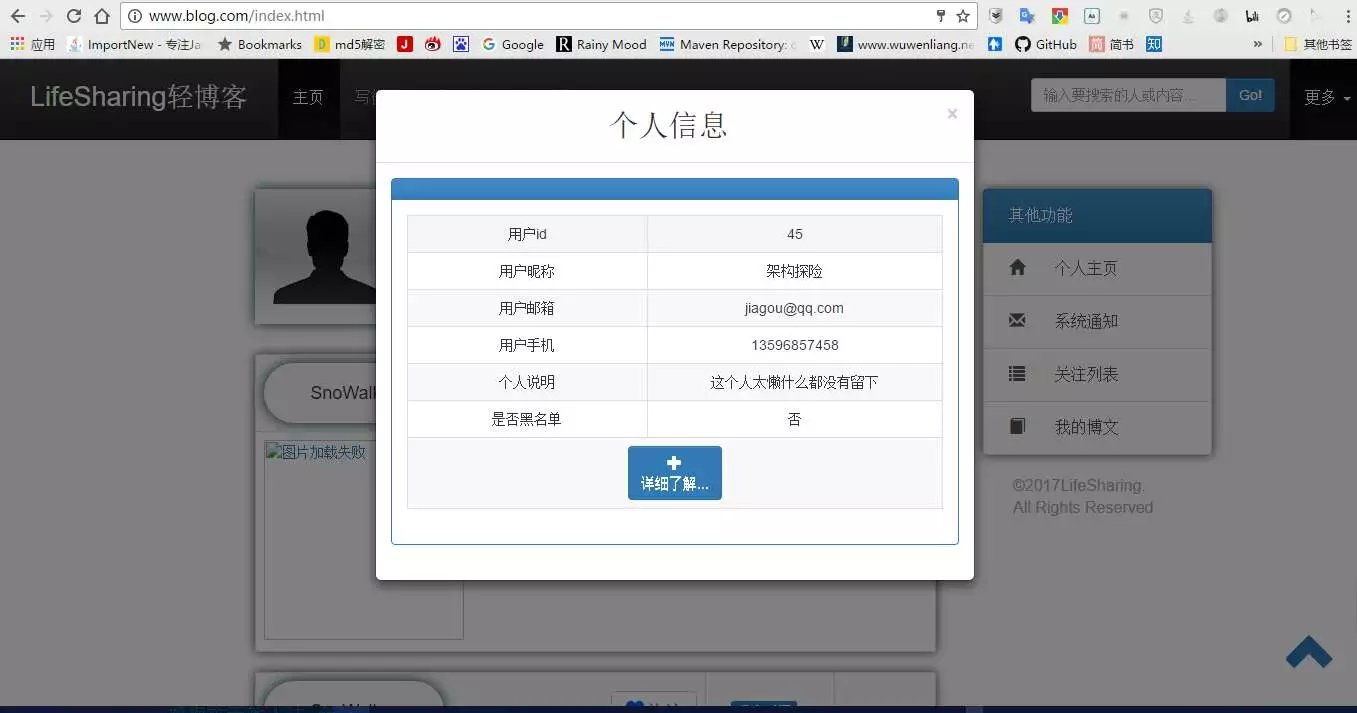Open the 应用 apps shortcut
Viewport: 1357px width, 713px height.
(33, 44)
